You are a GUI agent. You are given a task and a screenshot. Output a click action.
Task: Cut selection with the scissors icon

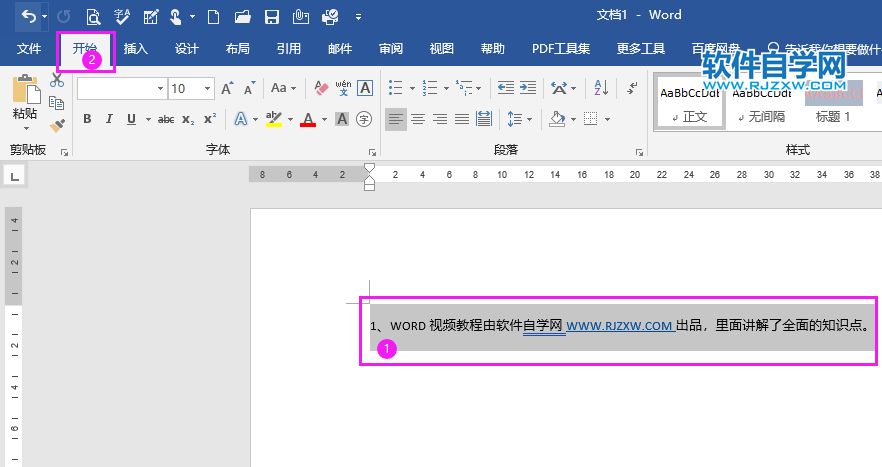click(x=57, y=80)
